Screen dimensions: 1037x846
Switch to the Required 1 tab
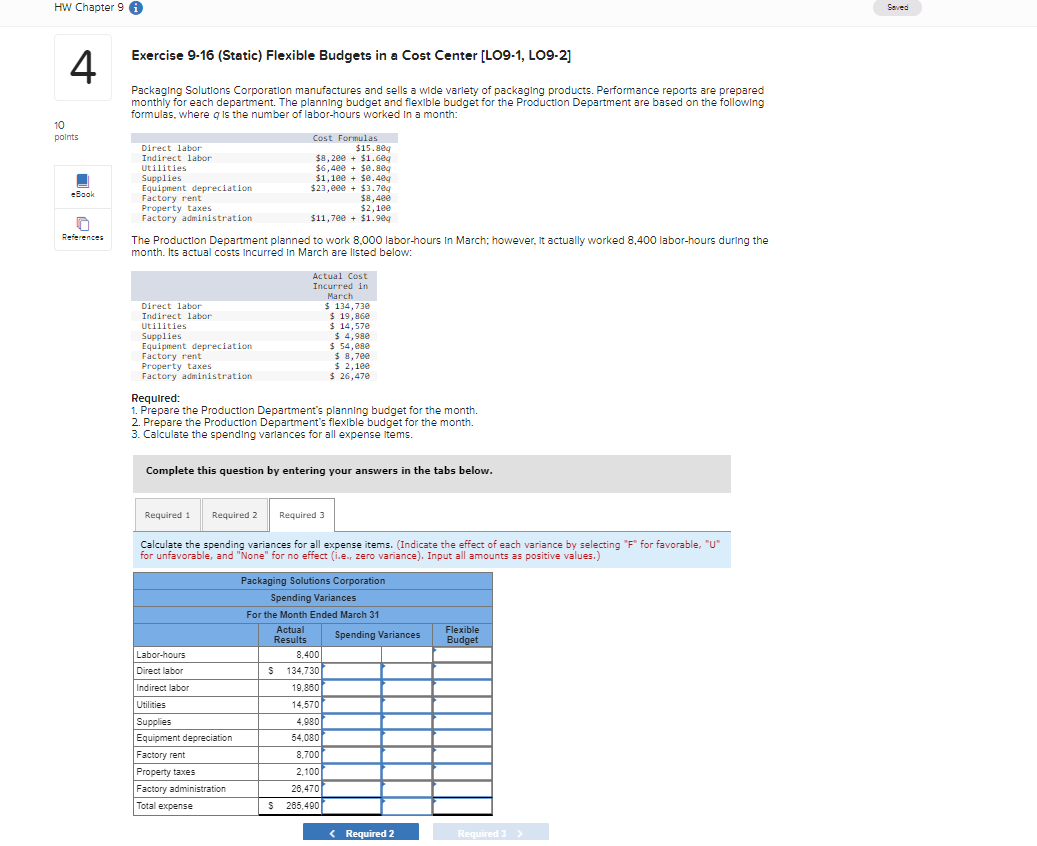[167, 514]
